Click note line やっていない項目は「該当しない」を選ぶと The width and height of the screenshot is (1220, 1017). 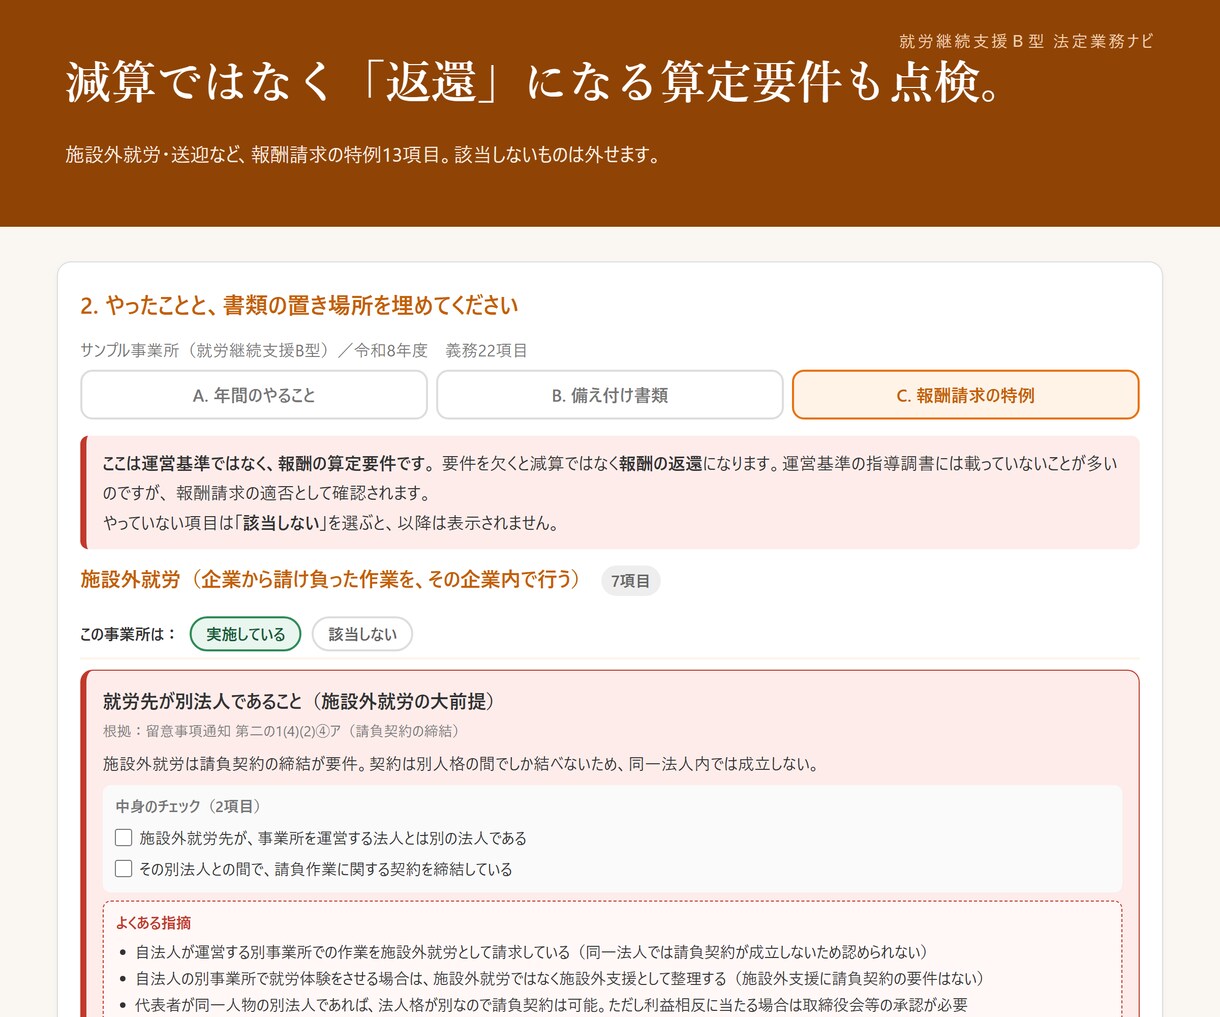[x=331, y=523]
